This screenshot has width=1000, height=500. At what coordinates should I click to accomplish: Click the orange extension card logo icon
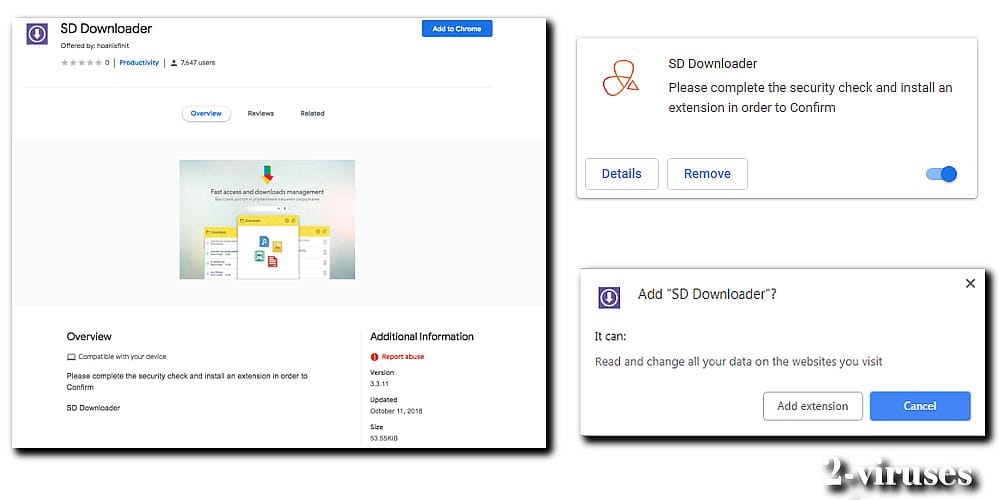(x=620, y=78)
